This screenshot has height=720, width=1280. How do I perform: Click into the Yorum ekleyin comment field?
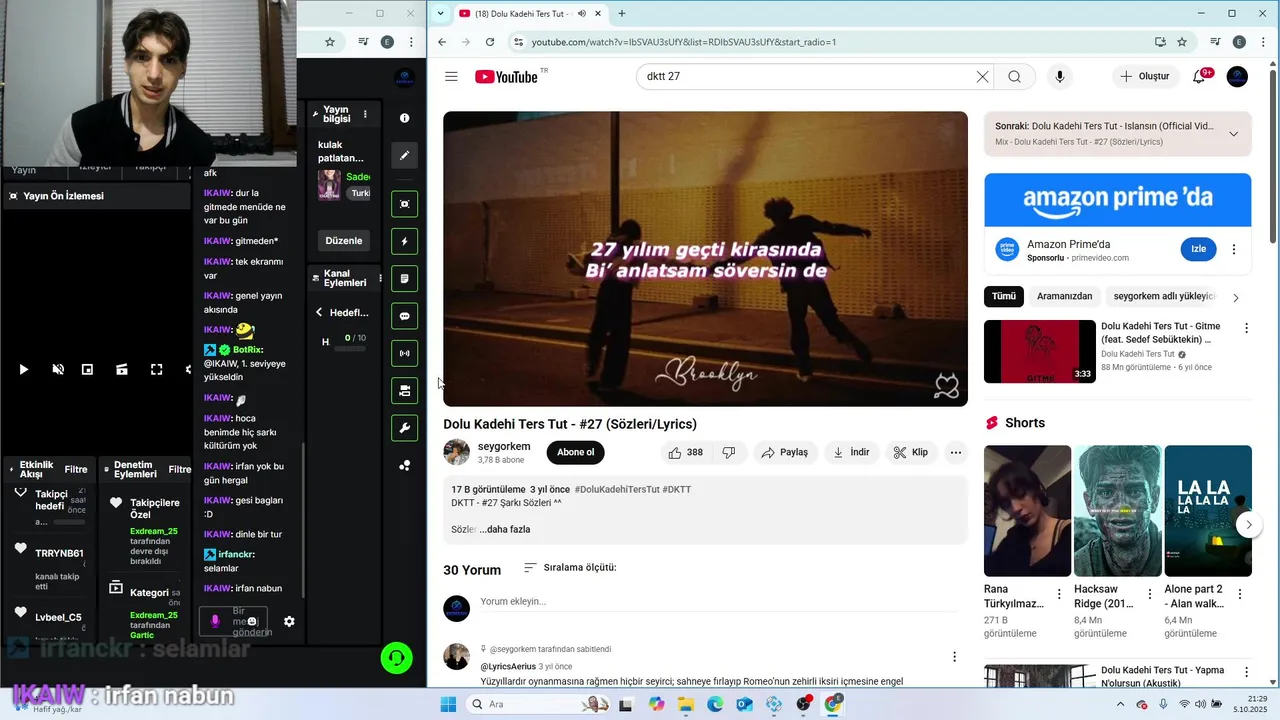pos(718,602)
